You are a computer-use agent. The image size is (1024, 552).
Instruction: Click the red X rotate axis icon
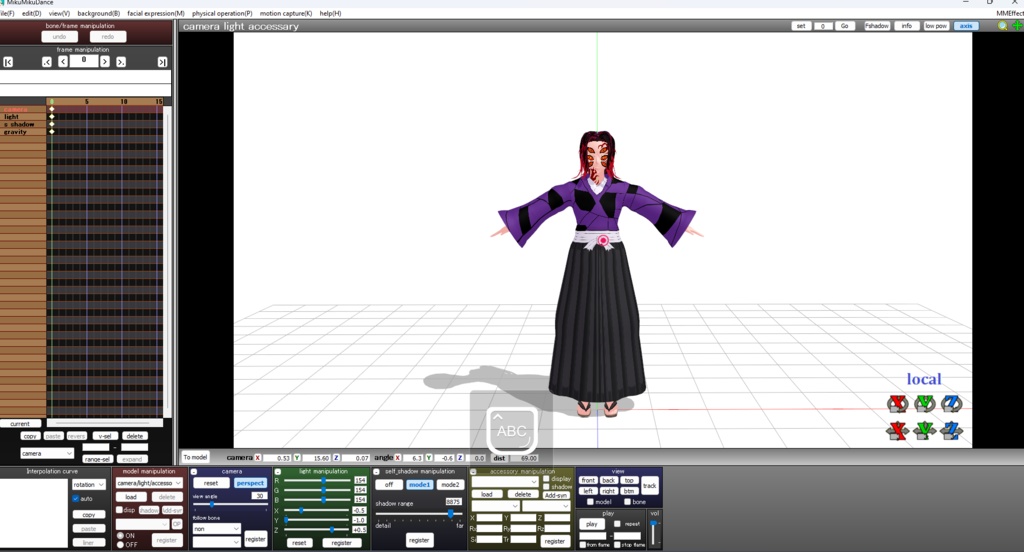tap(897, 404)
